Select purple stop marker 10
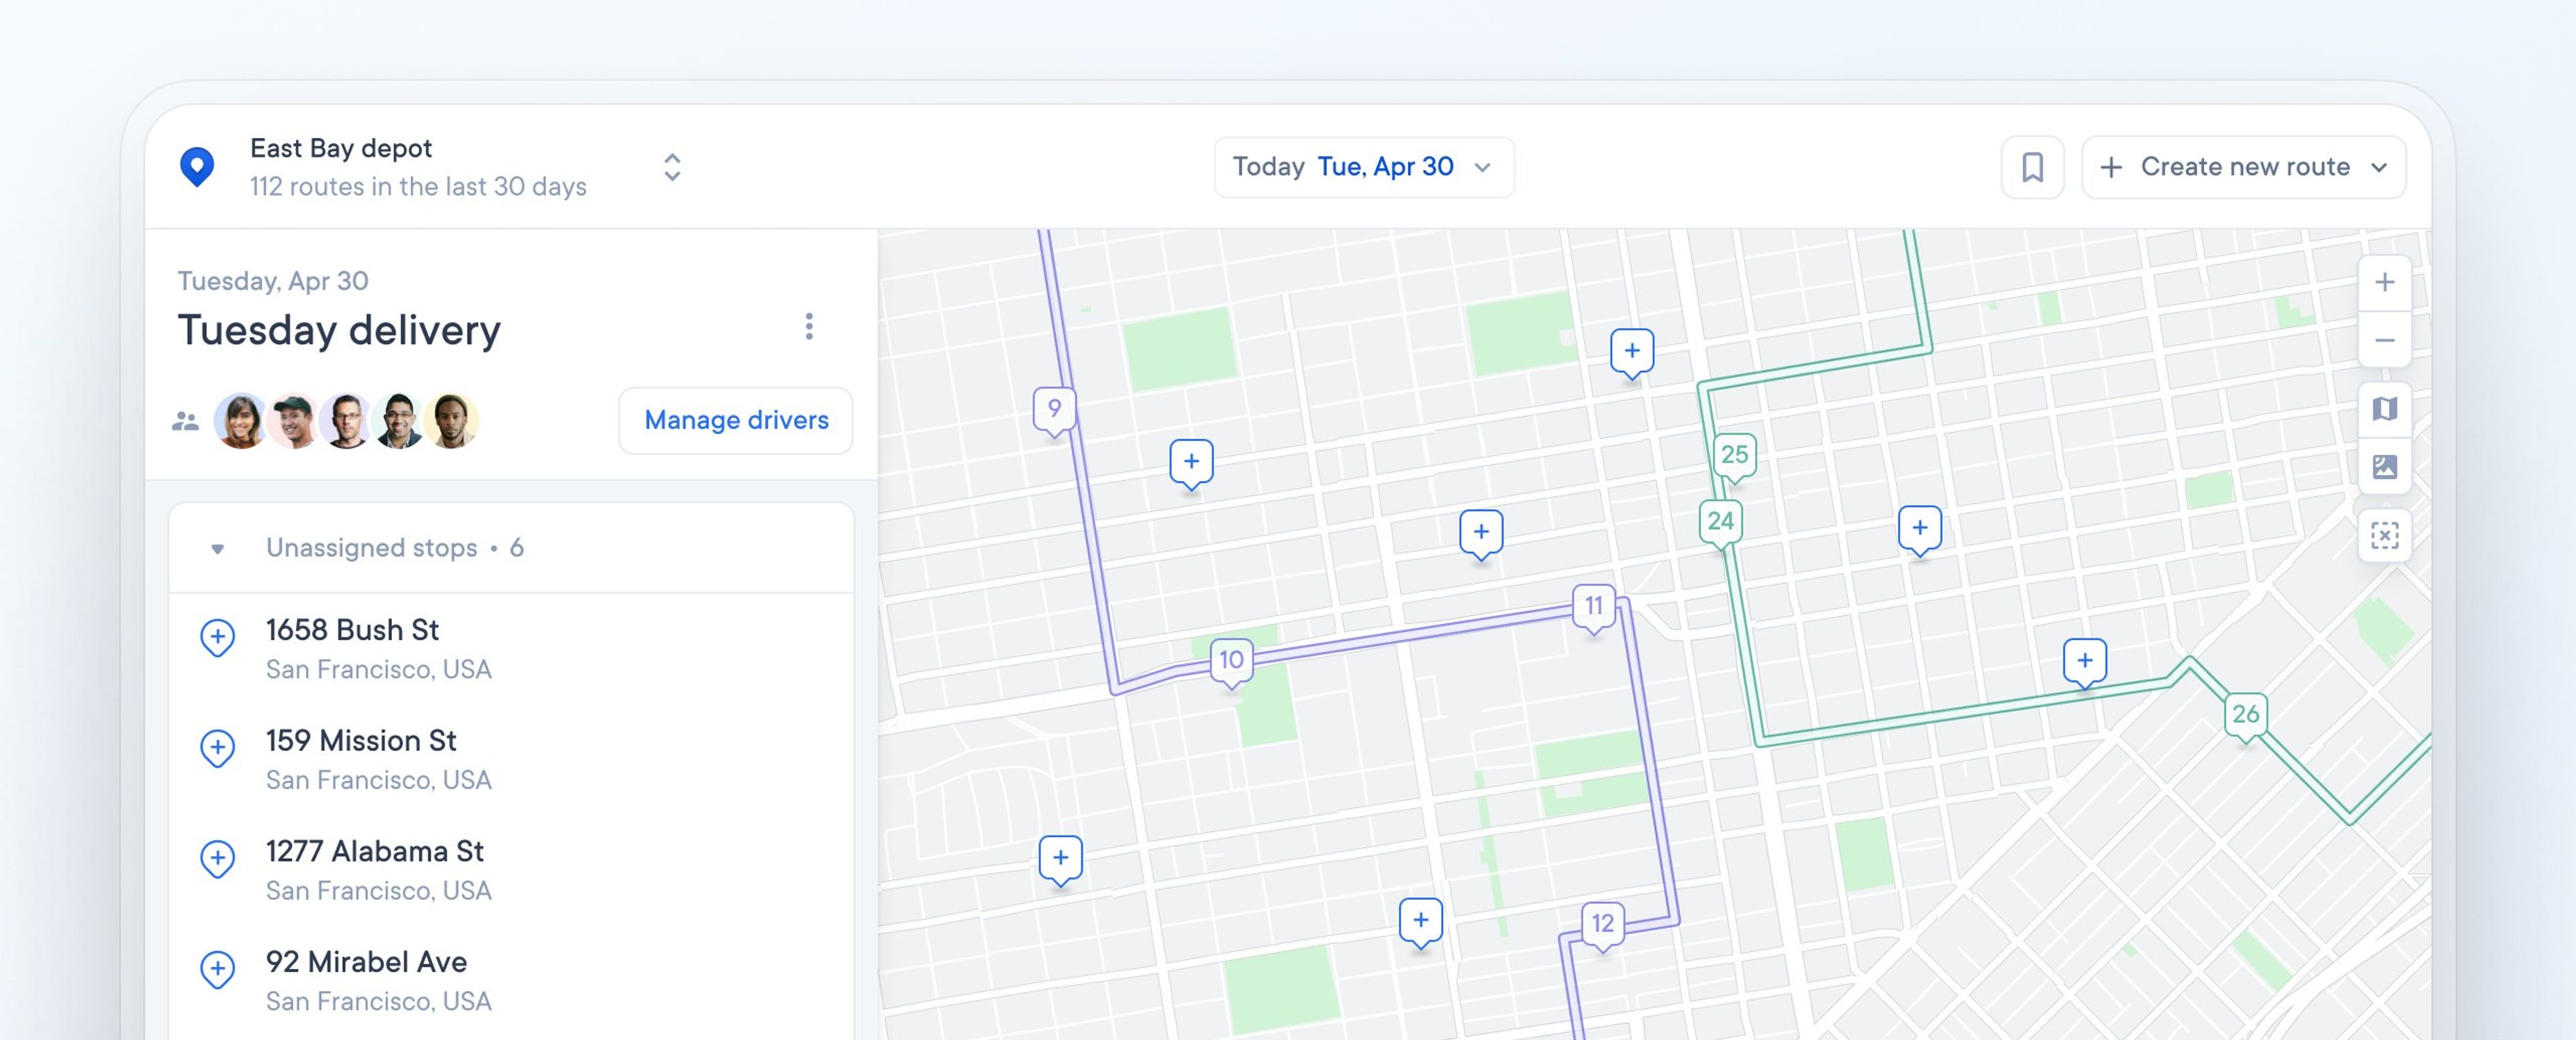Screen dimensions: 2576x1040 (1231, 661)
